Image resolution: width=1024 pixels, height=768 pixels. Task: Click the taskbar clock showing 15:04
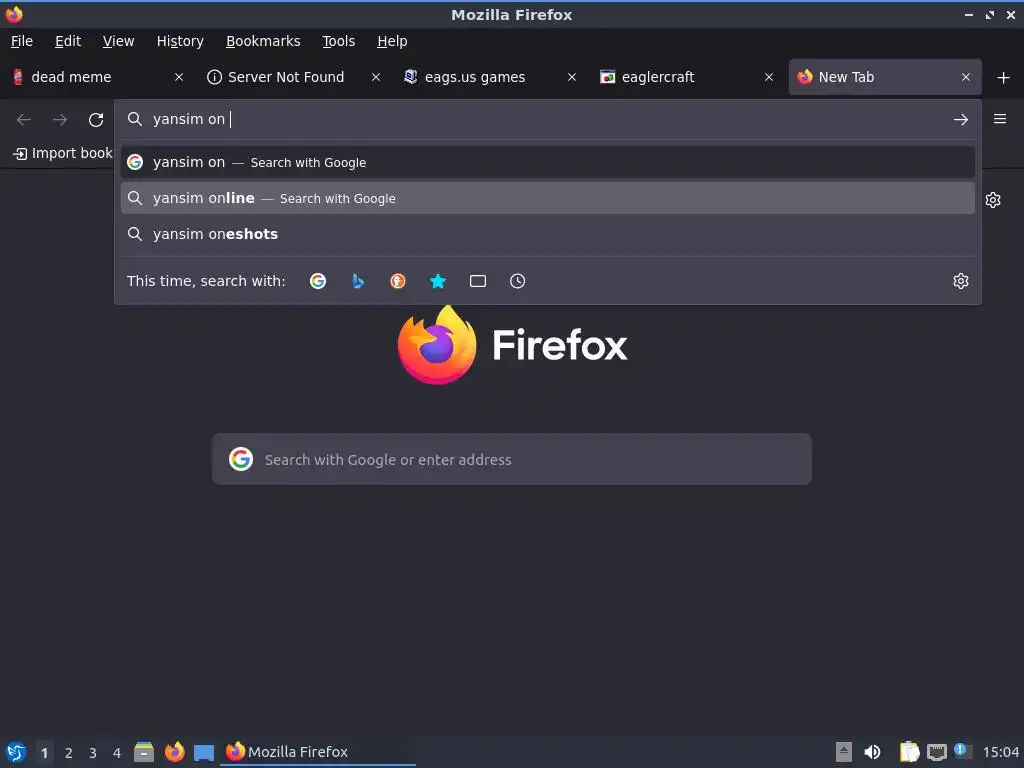pyautogui.click(x=1000, y=752)
